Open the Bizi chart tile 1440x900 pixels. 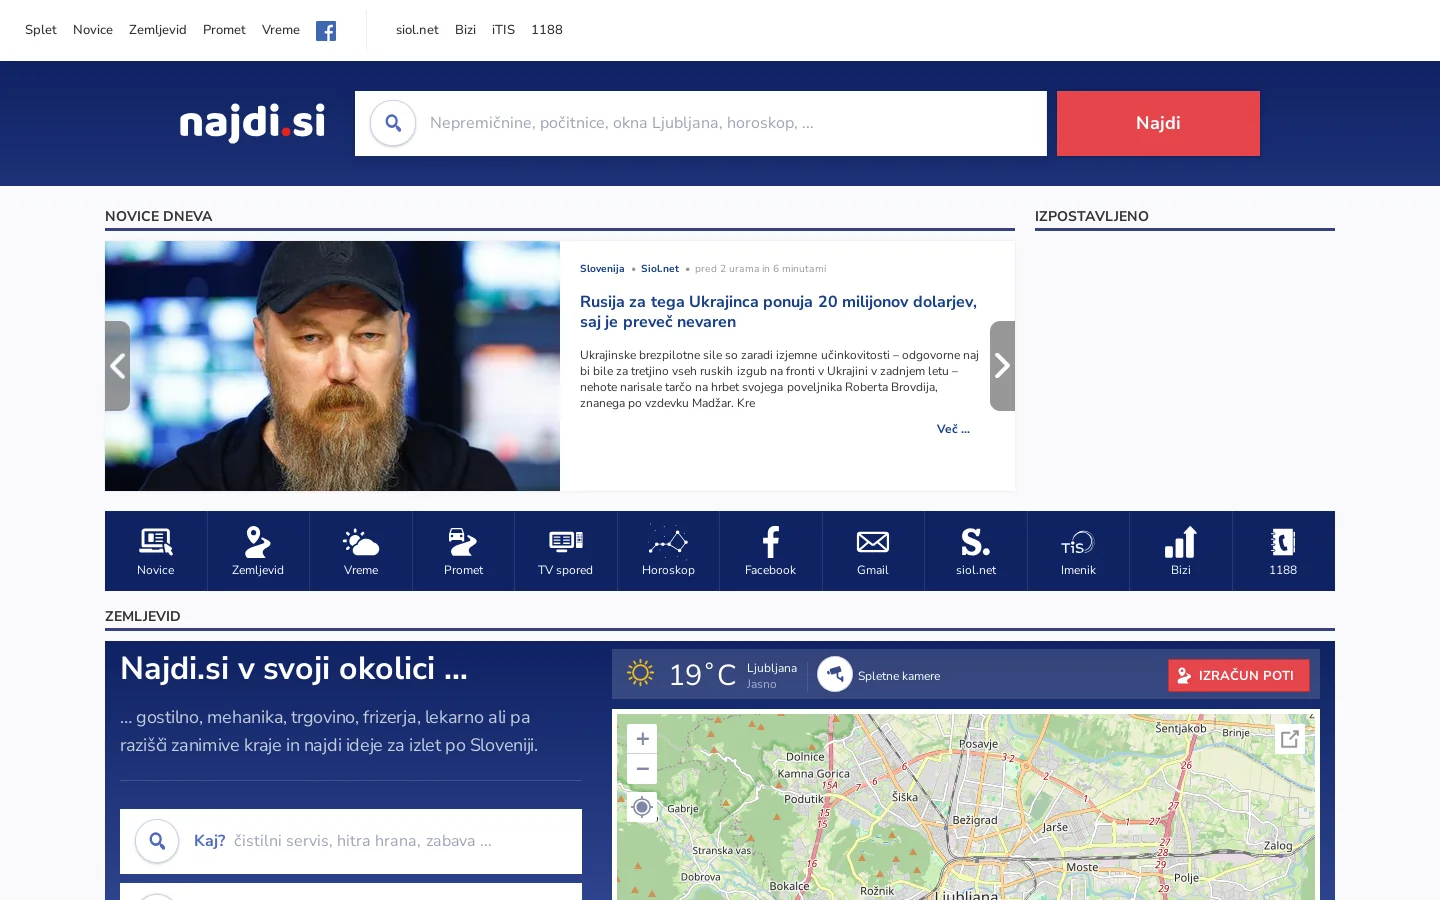coord(1181,551)
